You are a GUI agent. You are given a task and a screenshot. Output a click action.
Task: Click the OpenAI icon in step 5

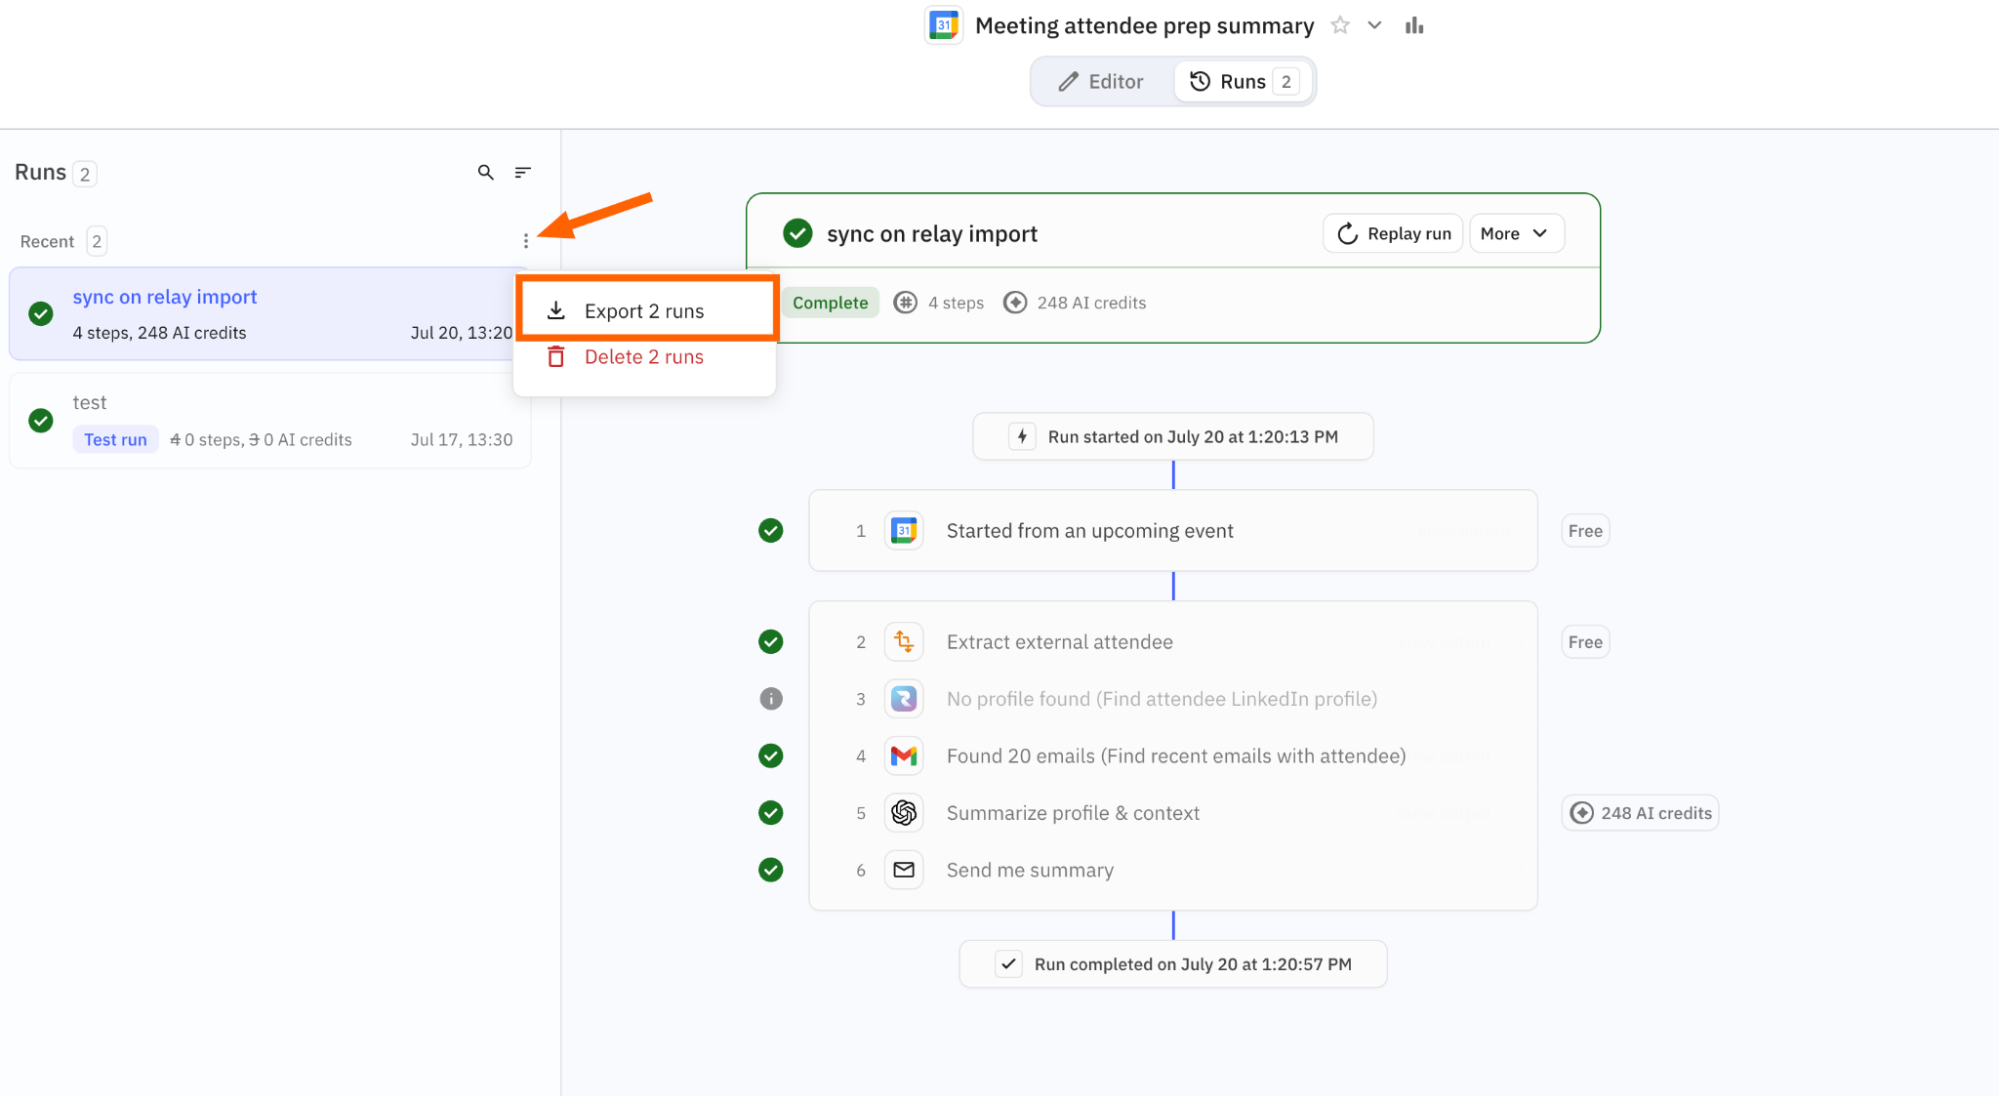pyautogui.click(x=904, y=813)
